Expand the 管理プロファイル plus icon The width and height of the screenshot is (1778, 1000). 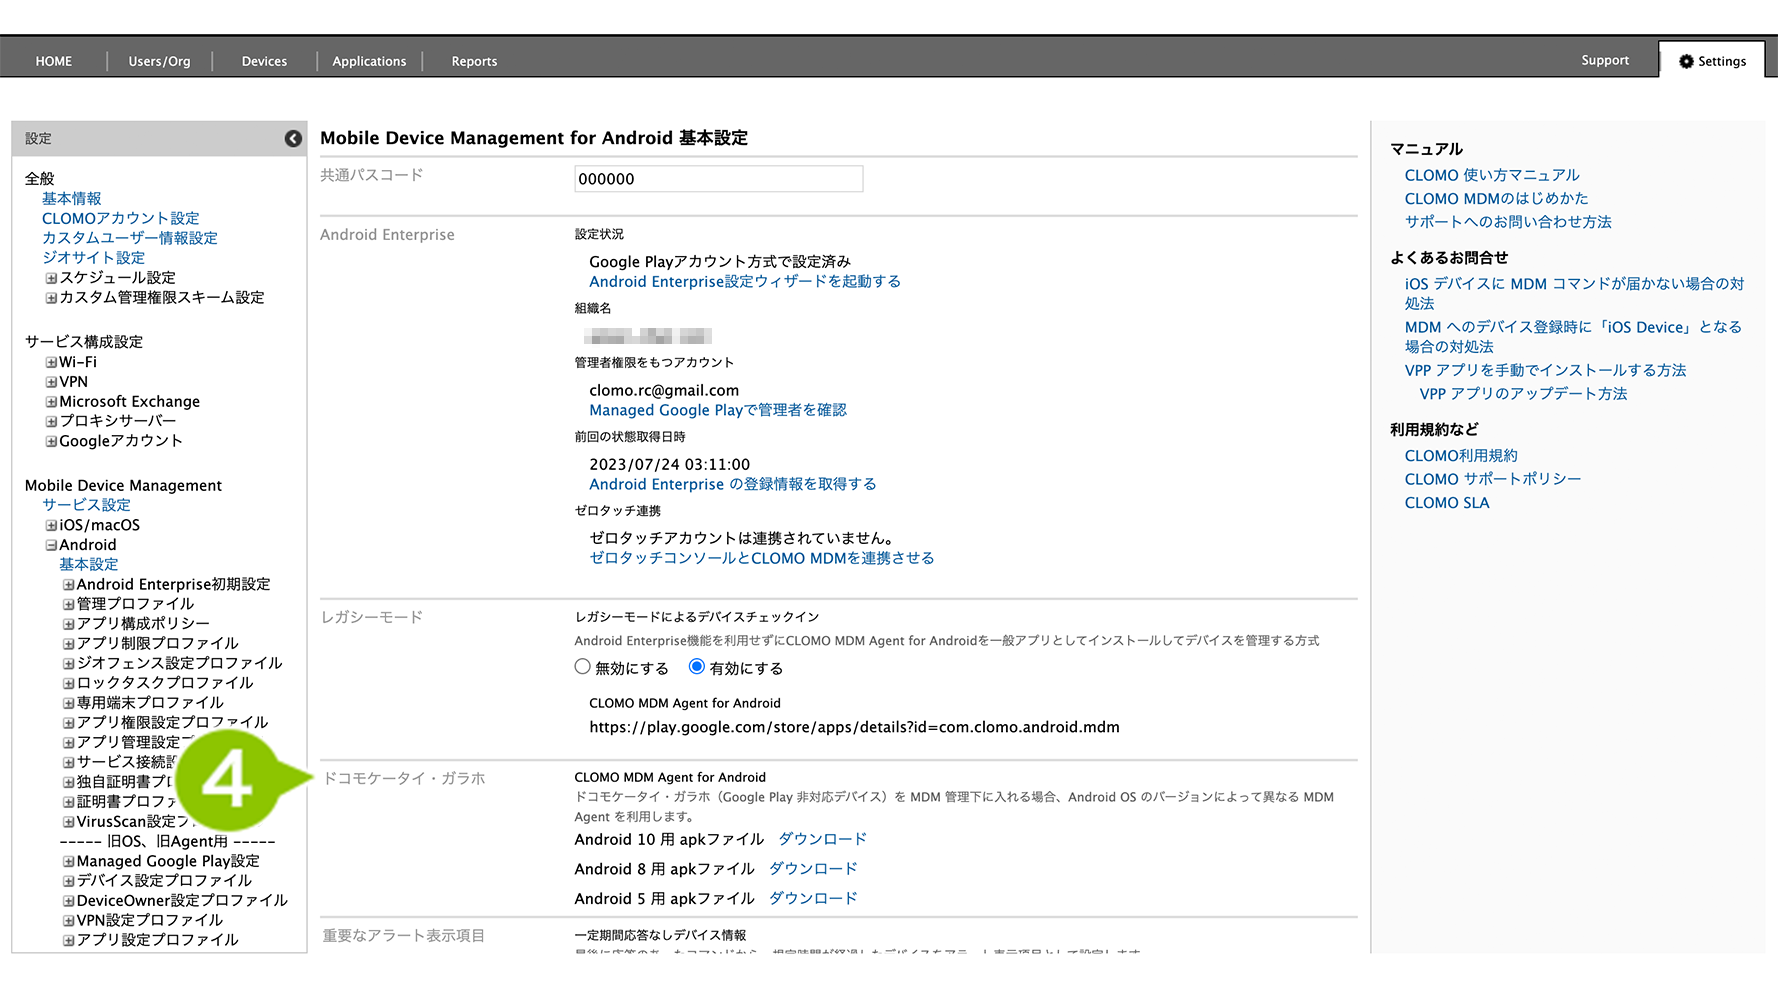click(69, 604)
